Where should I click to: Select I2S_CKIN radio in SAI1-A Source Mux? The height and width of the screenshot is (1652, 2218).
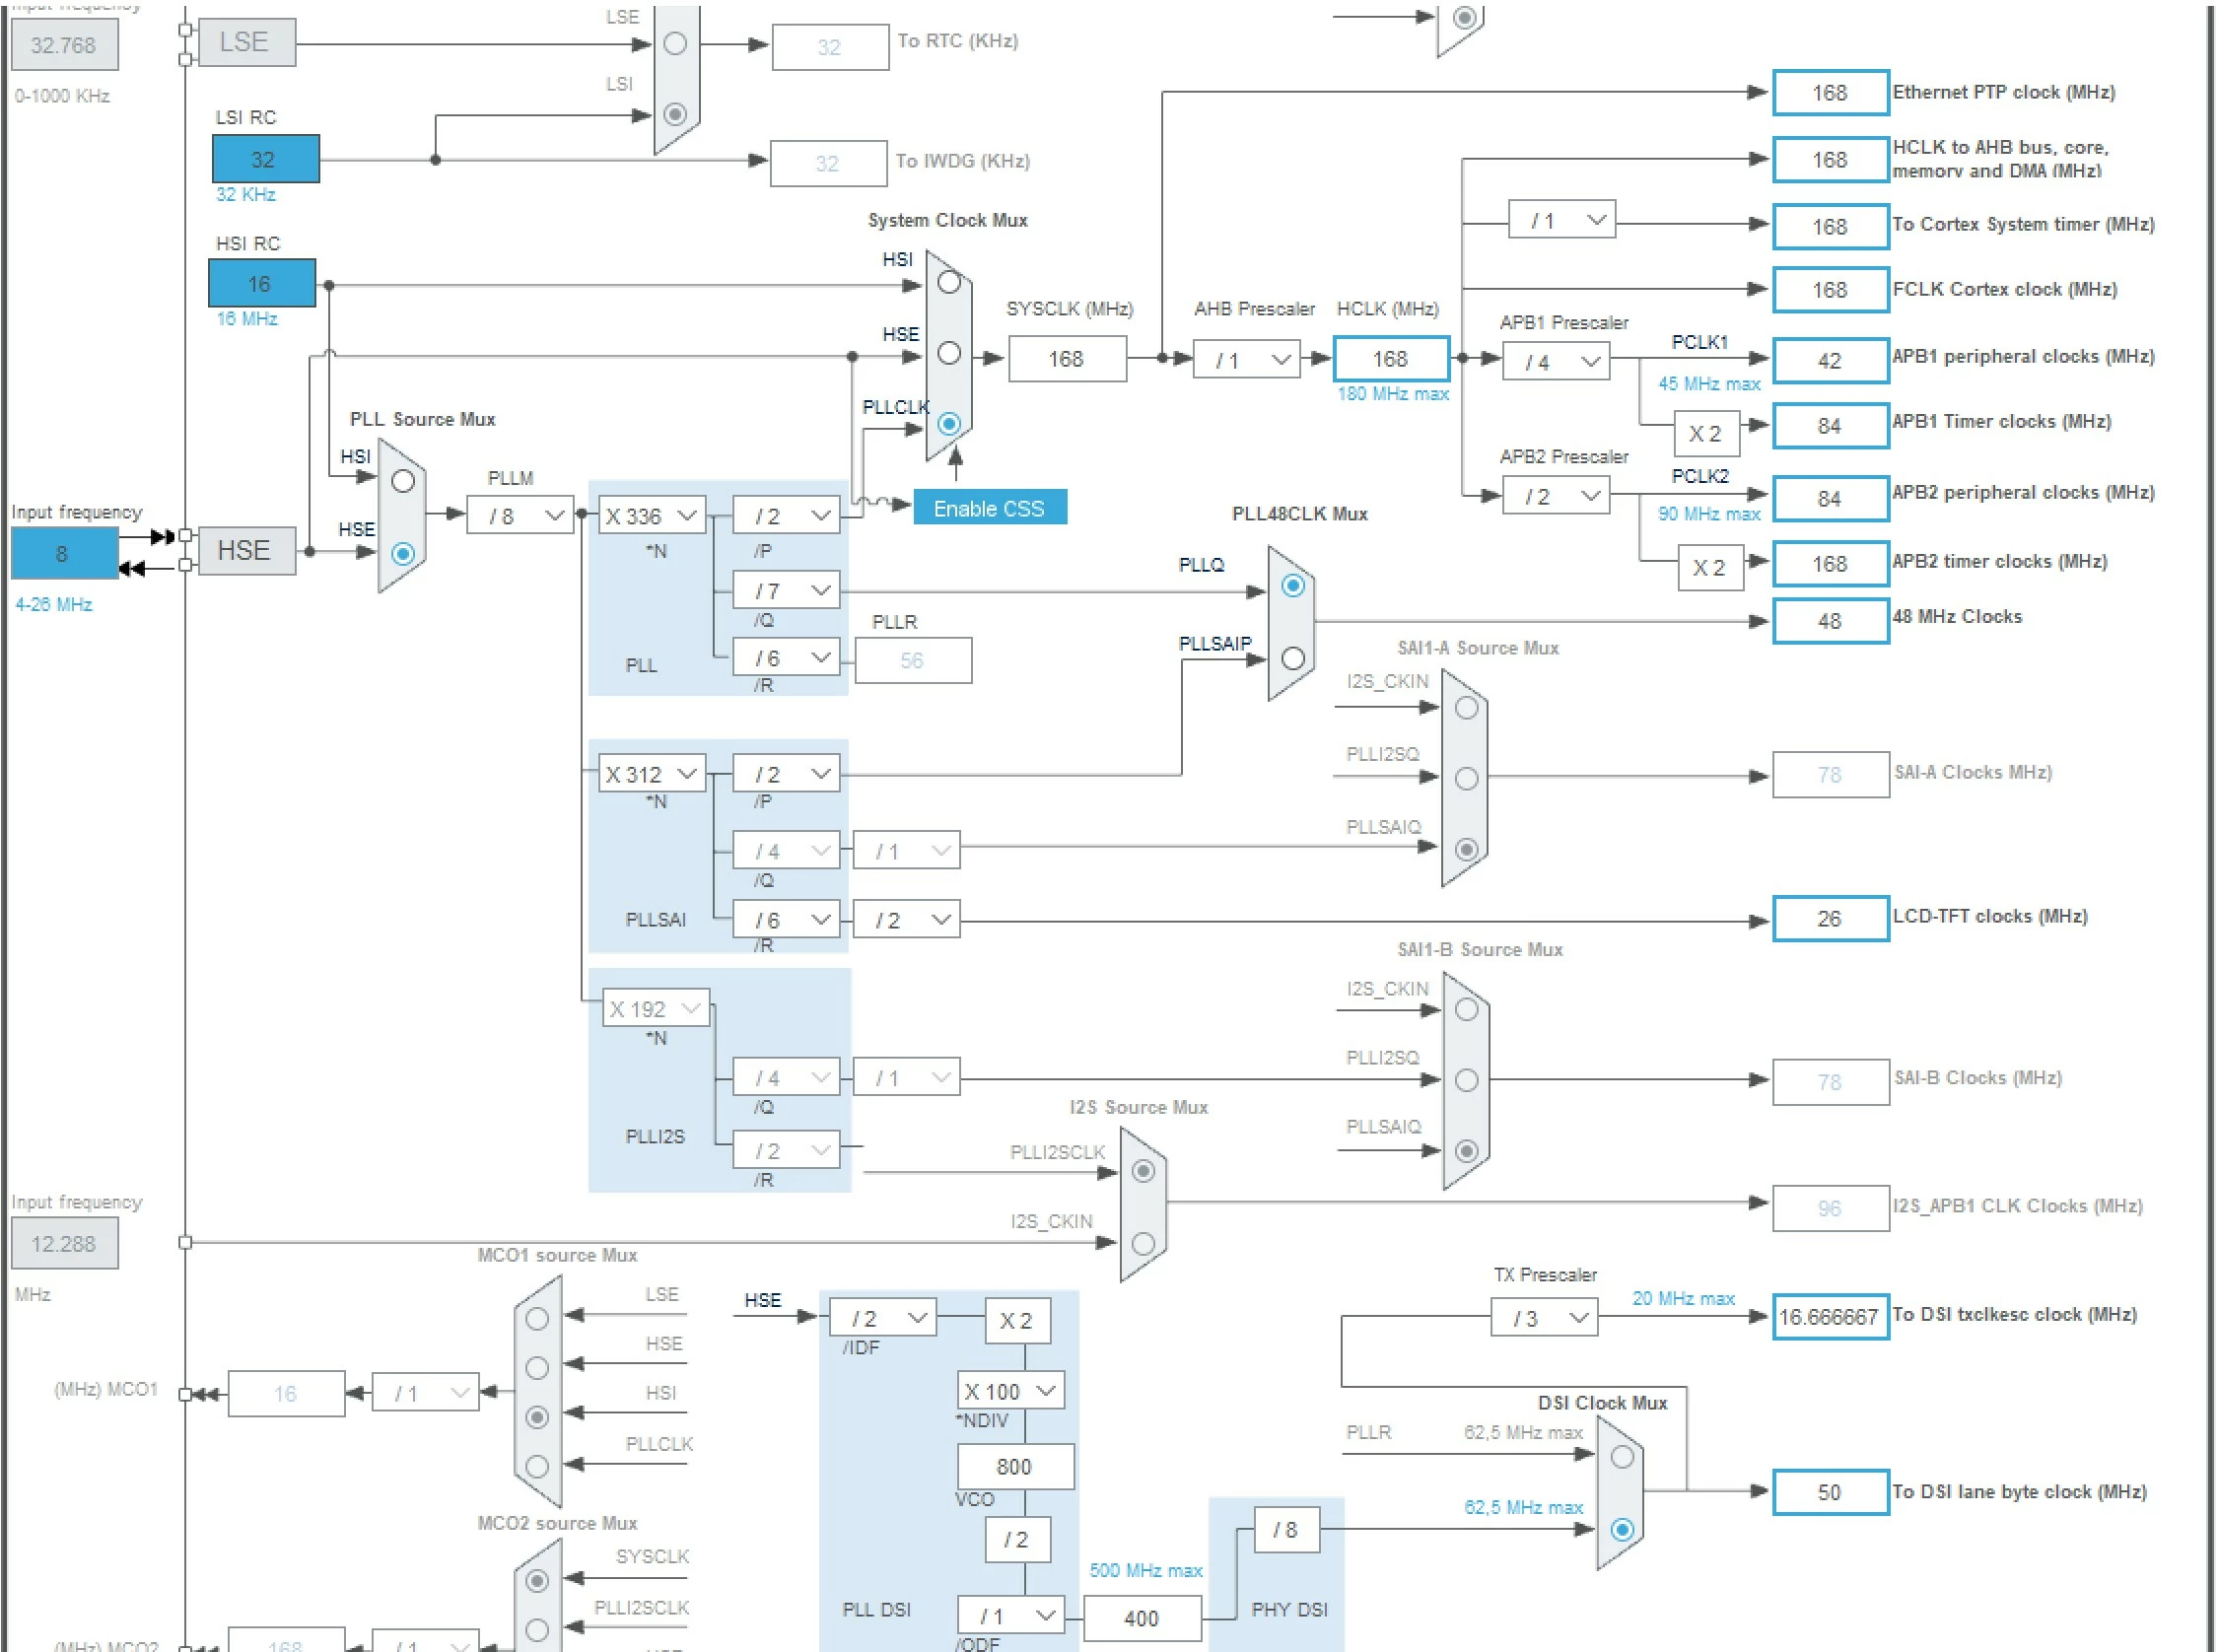tap(1466, 708)
